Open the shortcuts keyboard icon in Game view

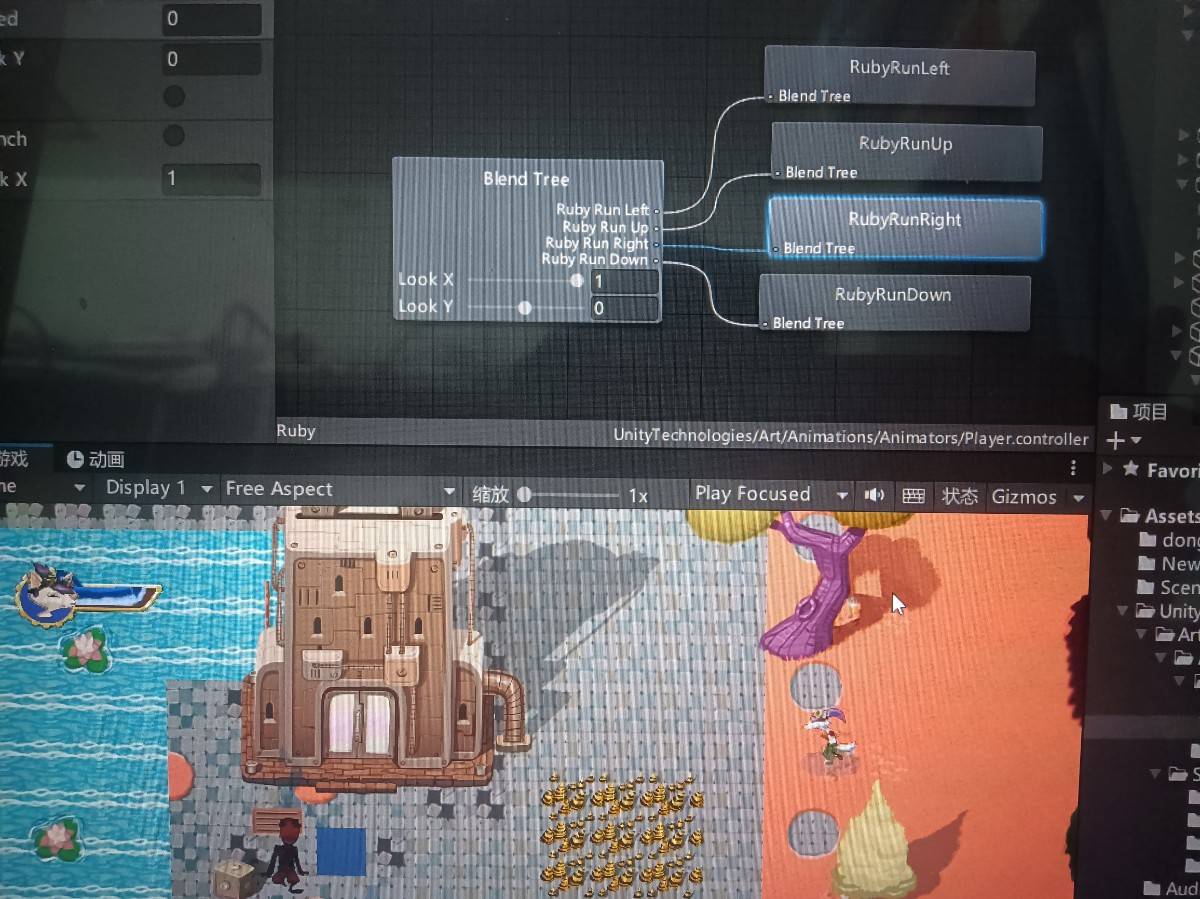(913, 496)
